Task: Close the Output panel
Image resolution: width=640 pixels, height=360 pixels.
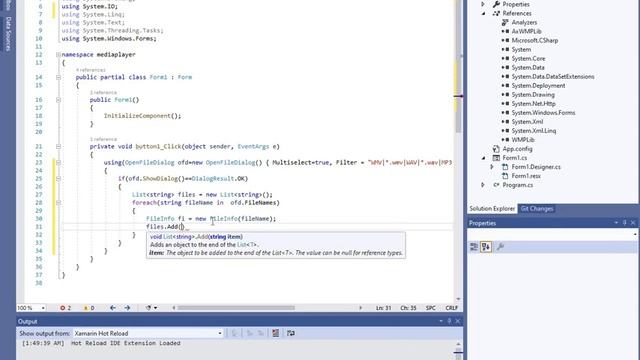Action: tap(458, 321)
